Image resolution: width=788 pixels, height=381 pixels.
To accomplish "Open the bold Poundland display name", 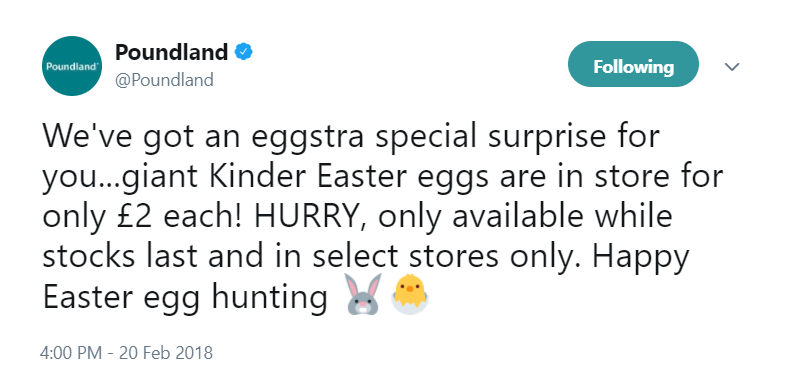I will [x=171, y=52].
